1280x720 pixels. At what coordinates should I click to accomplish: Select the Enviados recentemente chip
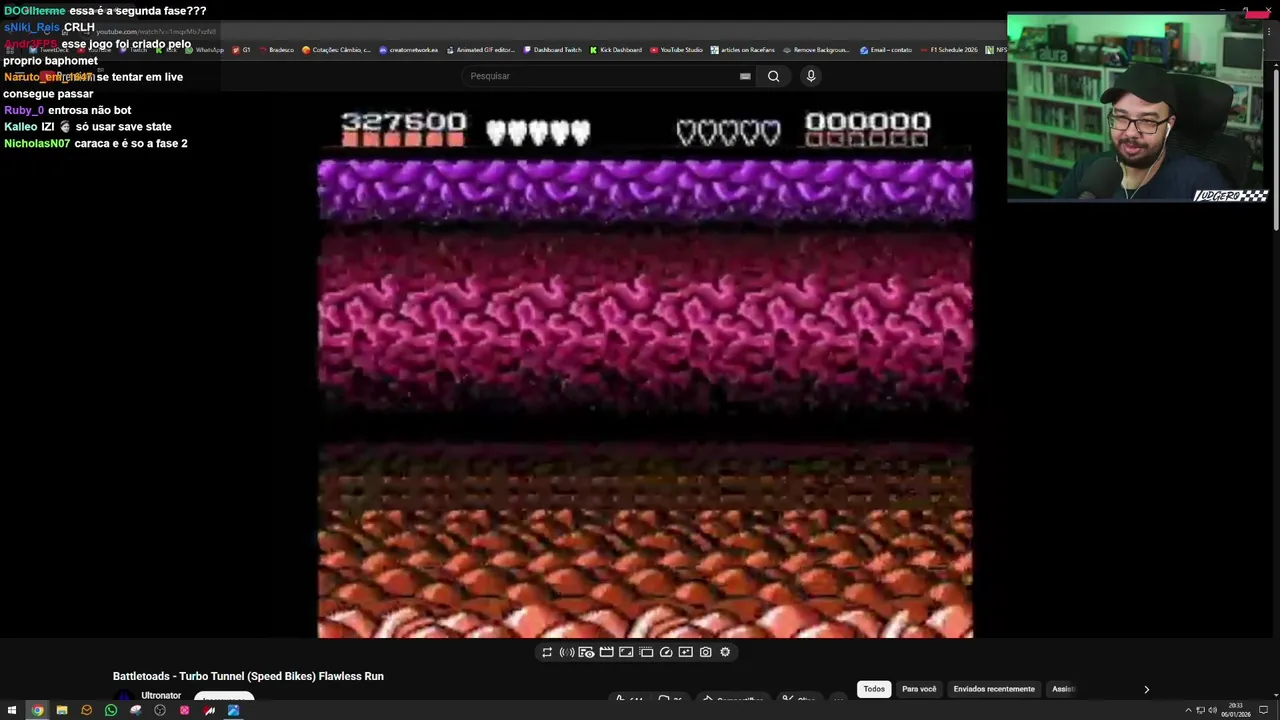pyautogui.click(x=994, y=689)
